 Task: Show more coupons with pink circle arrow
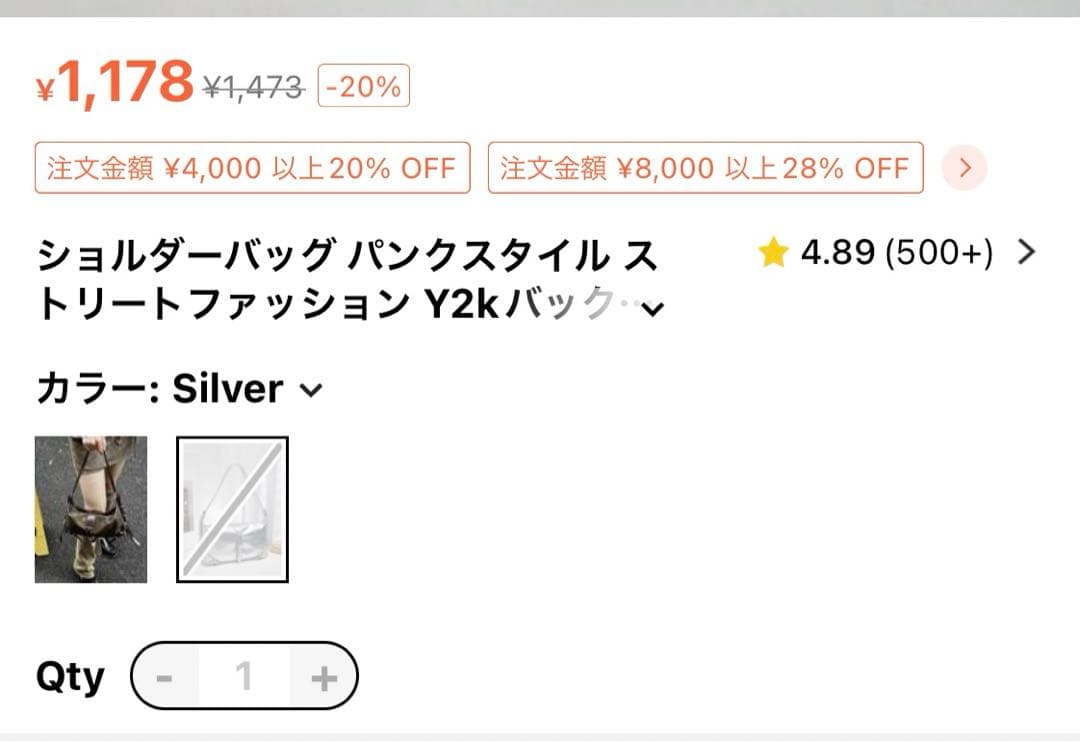pos(964,167)
